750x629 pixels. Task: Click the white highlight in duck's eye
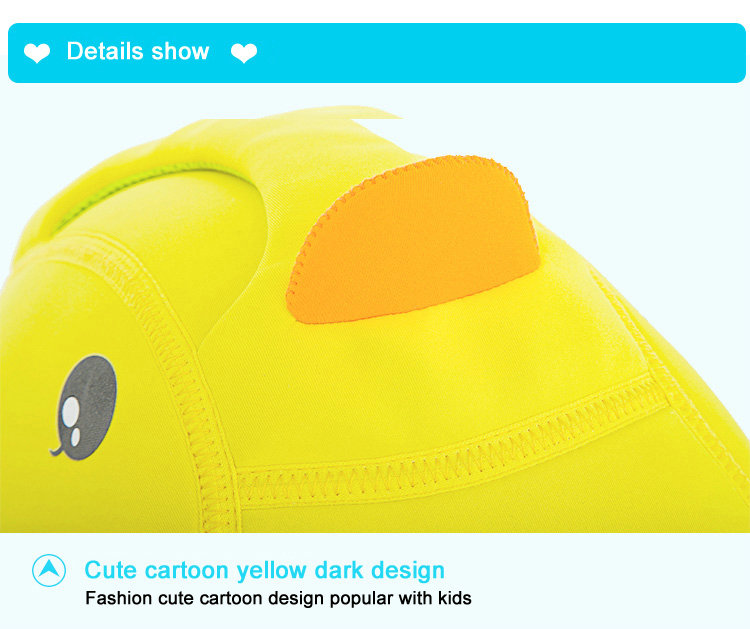pyautogui.click(x=70, y=411)
